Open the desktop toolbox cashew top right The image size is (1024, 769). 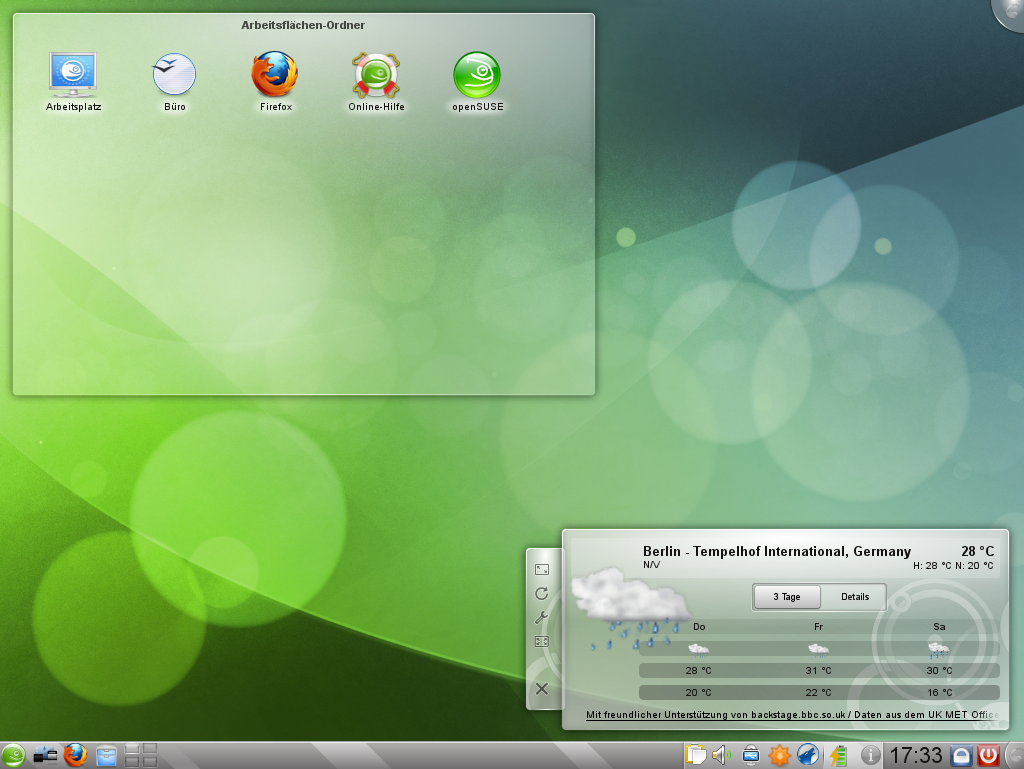1013,10
